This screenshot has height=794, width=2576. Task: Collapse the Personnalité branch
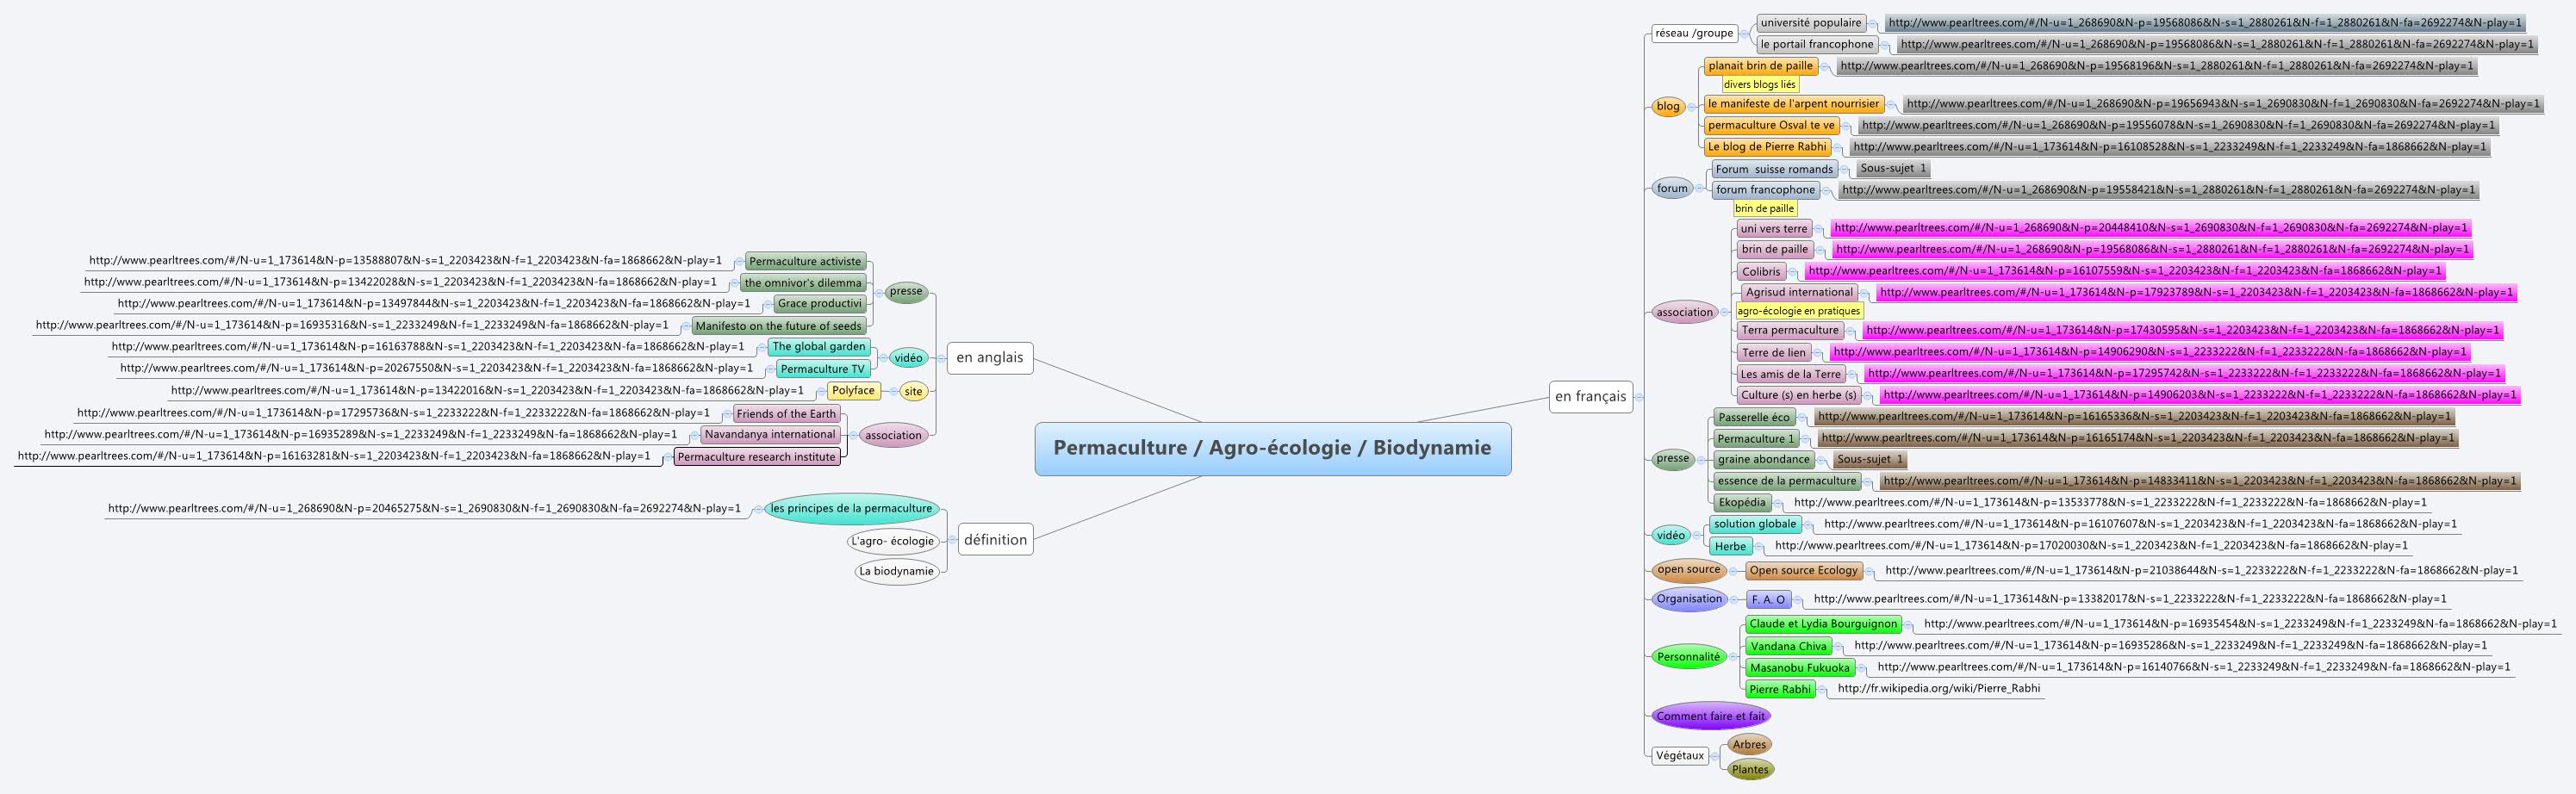click(1733, 656)
